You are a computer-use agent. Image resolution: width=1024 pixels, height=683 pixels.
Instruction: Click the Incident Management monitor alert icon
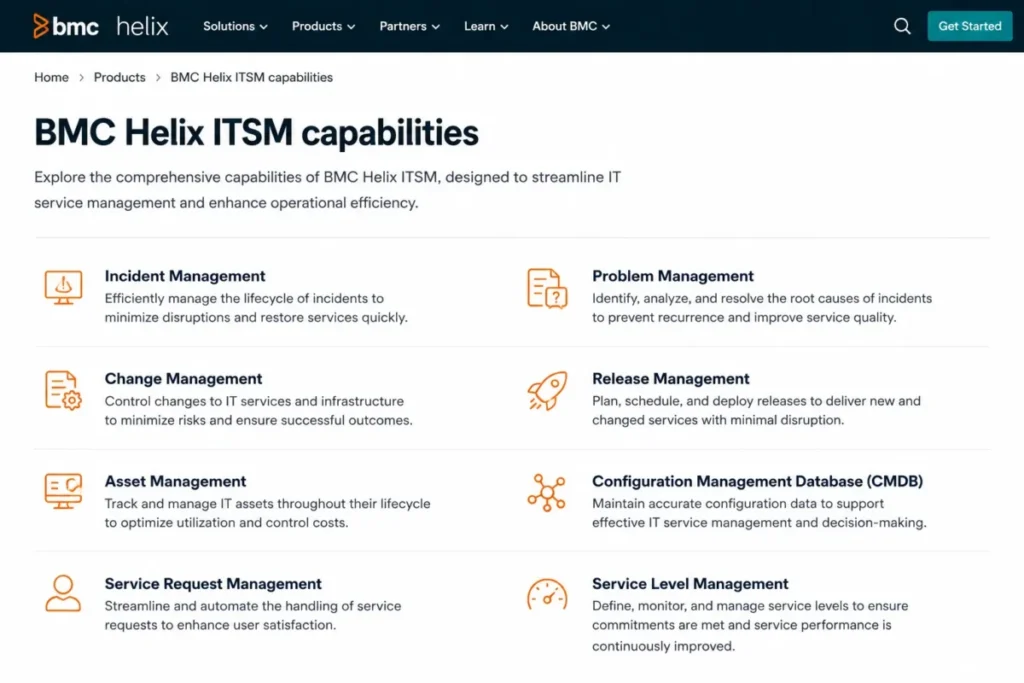coord(63,287)
